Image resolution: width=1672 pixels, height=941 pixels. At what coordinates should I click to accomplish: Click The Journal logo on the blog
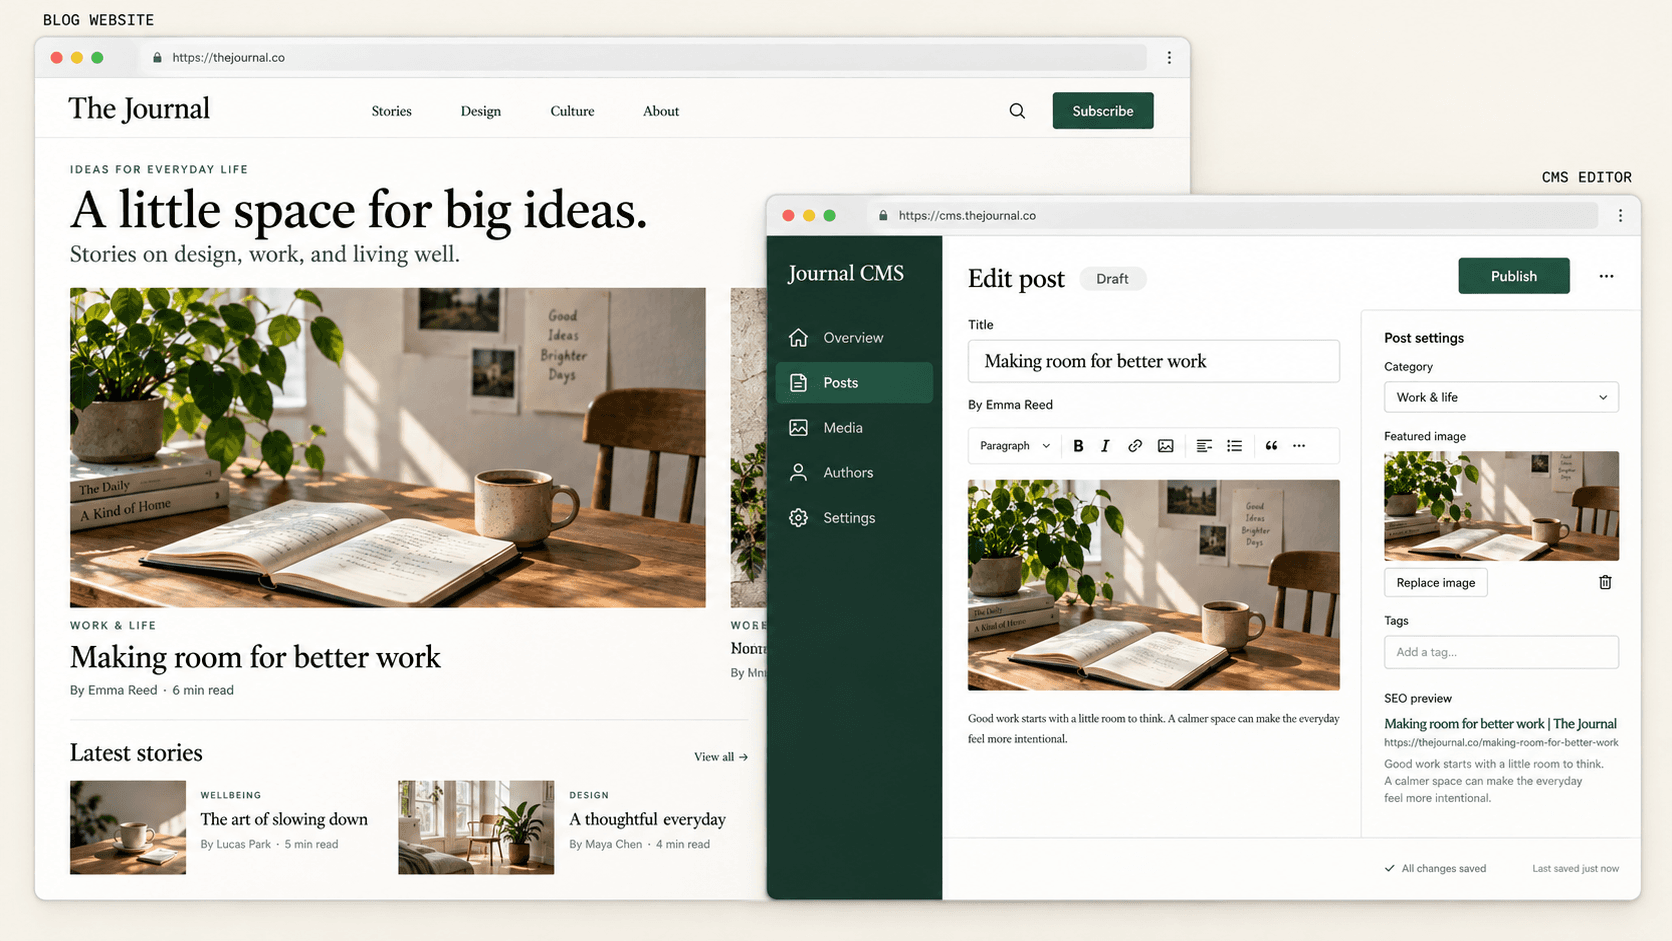(x=139, y=109)
